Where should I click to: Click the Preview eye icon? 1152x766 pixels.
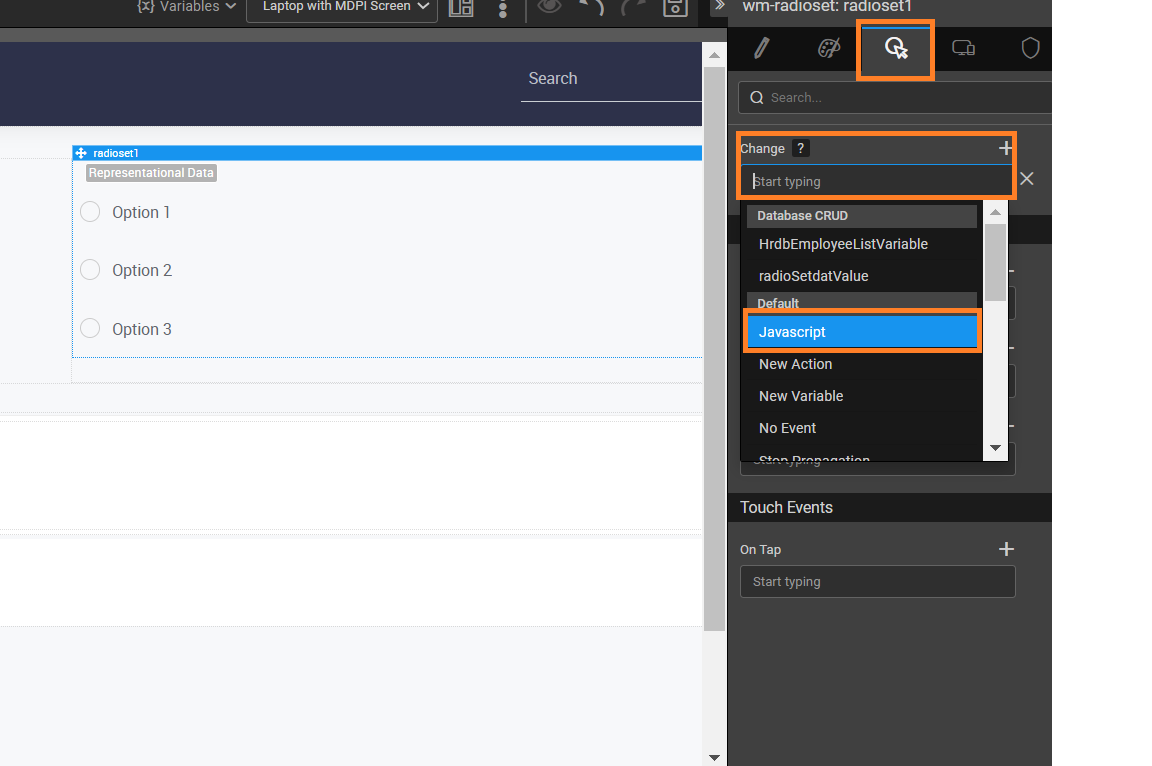548,7
